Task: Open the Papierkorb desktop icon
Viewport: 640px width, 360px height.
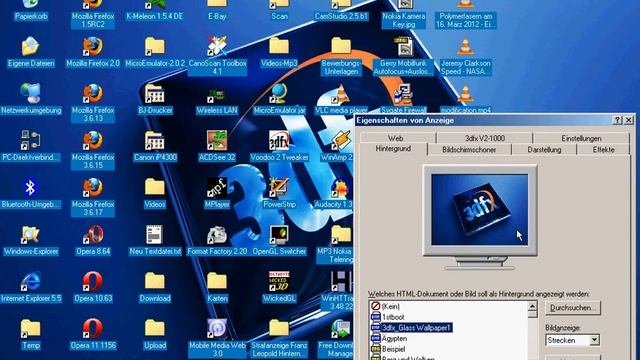Action: tap(31, 10)
